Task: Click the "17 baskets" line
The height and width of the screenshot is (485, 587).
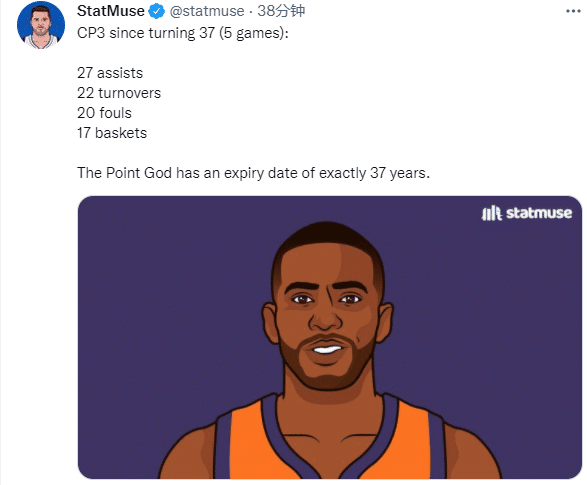Action: pyautogui.click(x=112, y=133)
